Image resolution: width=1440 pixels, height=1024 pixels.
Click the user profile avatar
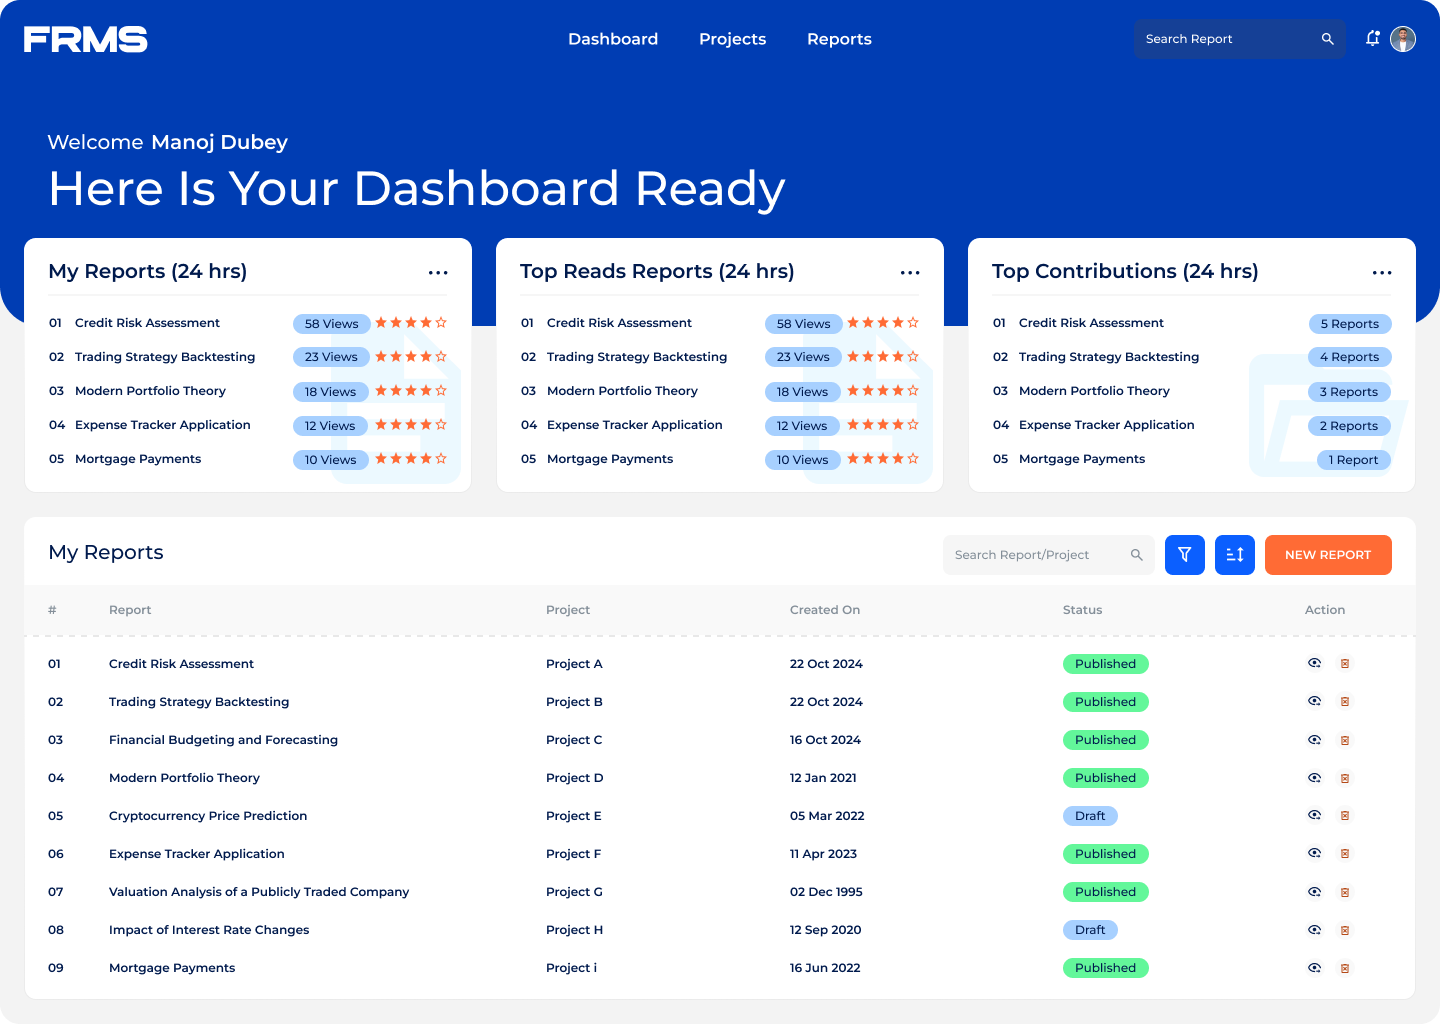coord(1403,39)
